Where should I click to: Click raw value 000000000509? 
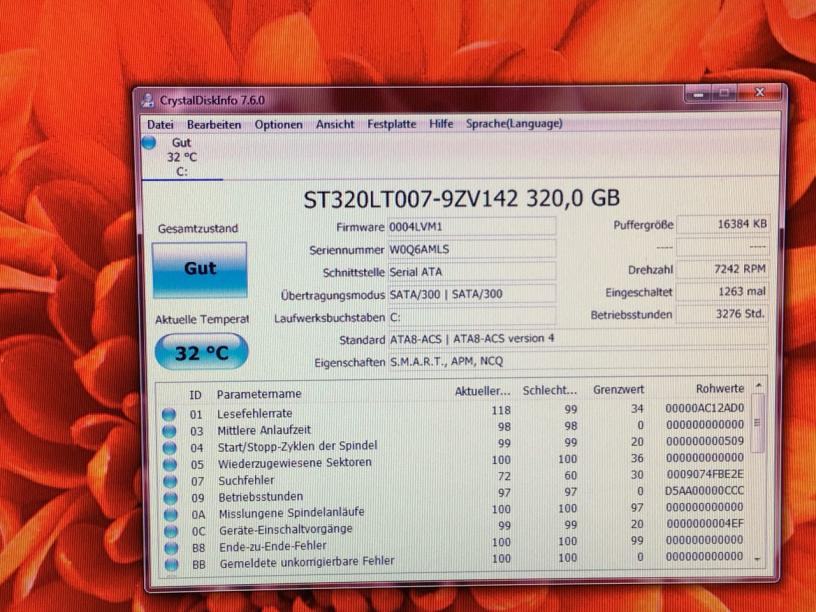click(705, 441)
